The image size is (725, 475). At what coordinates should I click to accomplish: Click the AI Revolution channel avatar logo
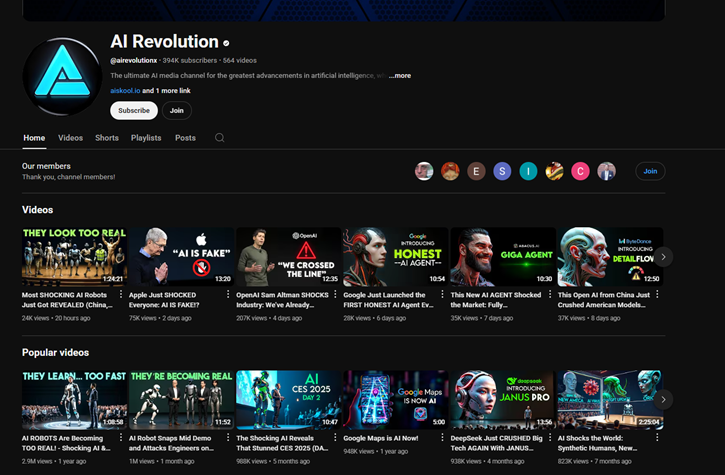[62, 76]
